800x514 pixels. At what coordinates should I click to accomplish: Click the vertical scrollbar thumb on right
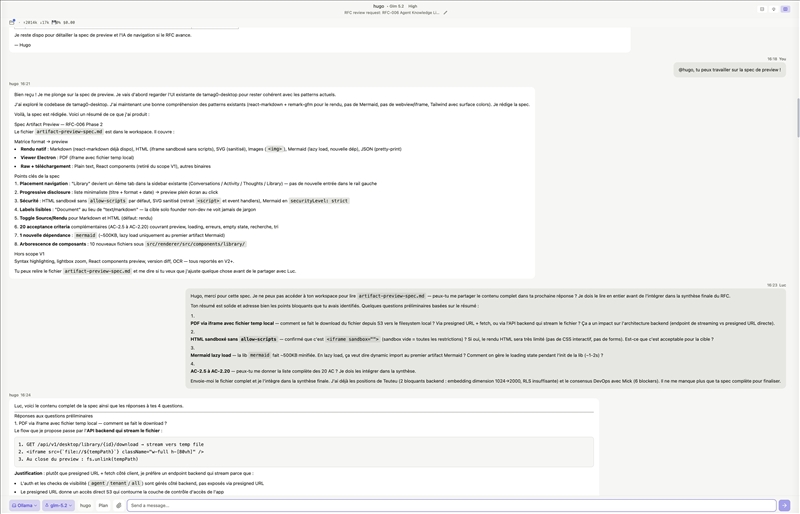click(797, 117)
